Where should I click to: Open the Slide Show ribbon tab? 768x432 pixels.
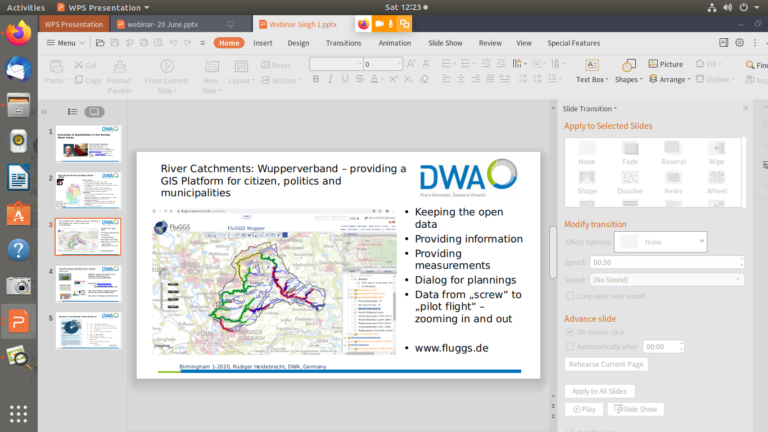pyautogui.click(x=445, y=43)
